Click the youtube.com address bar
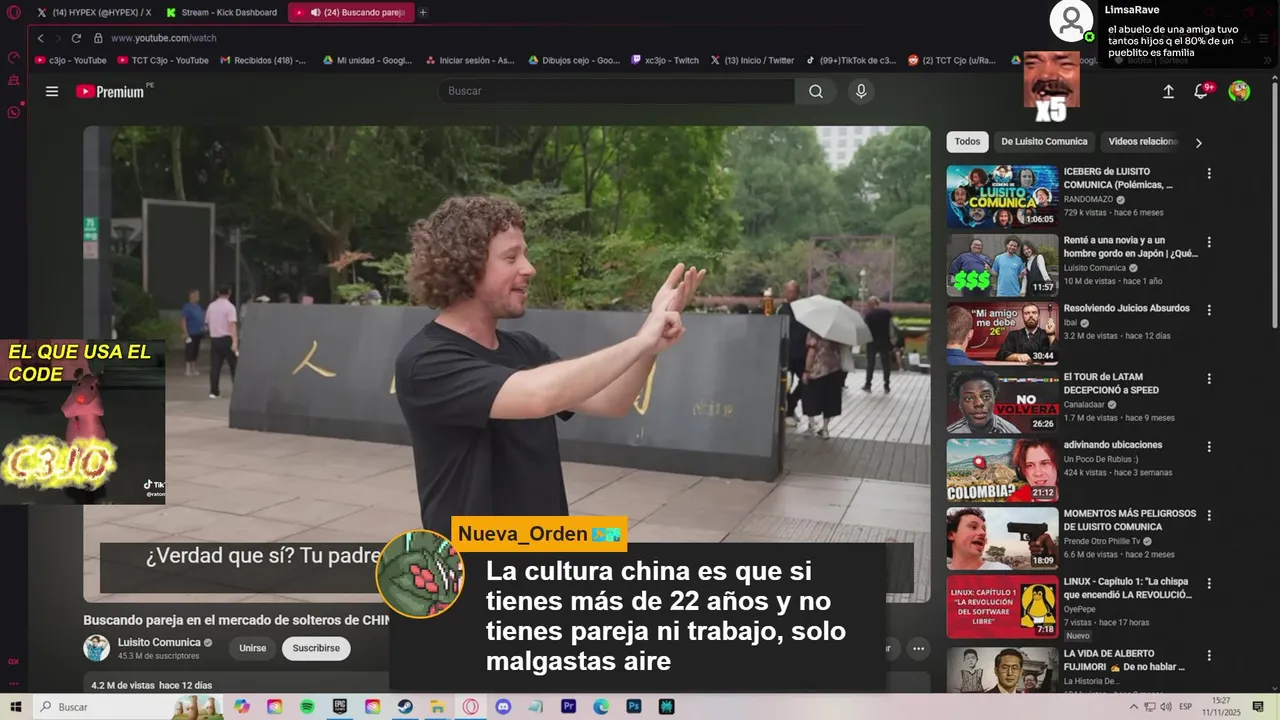1280x720 pixels. pos(164,38)
